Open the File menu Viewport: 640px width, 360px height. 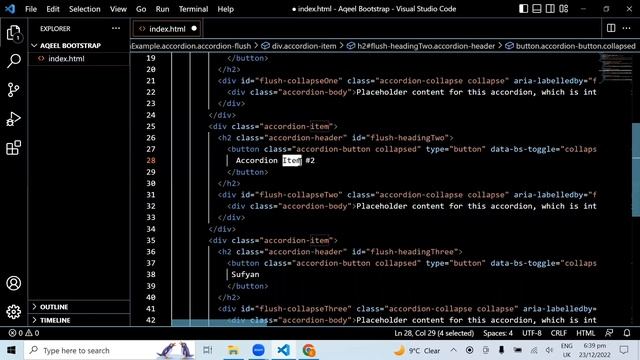pyautogui.click(x=31, y=9)
